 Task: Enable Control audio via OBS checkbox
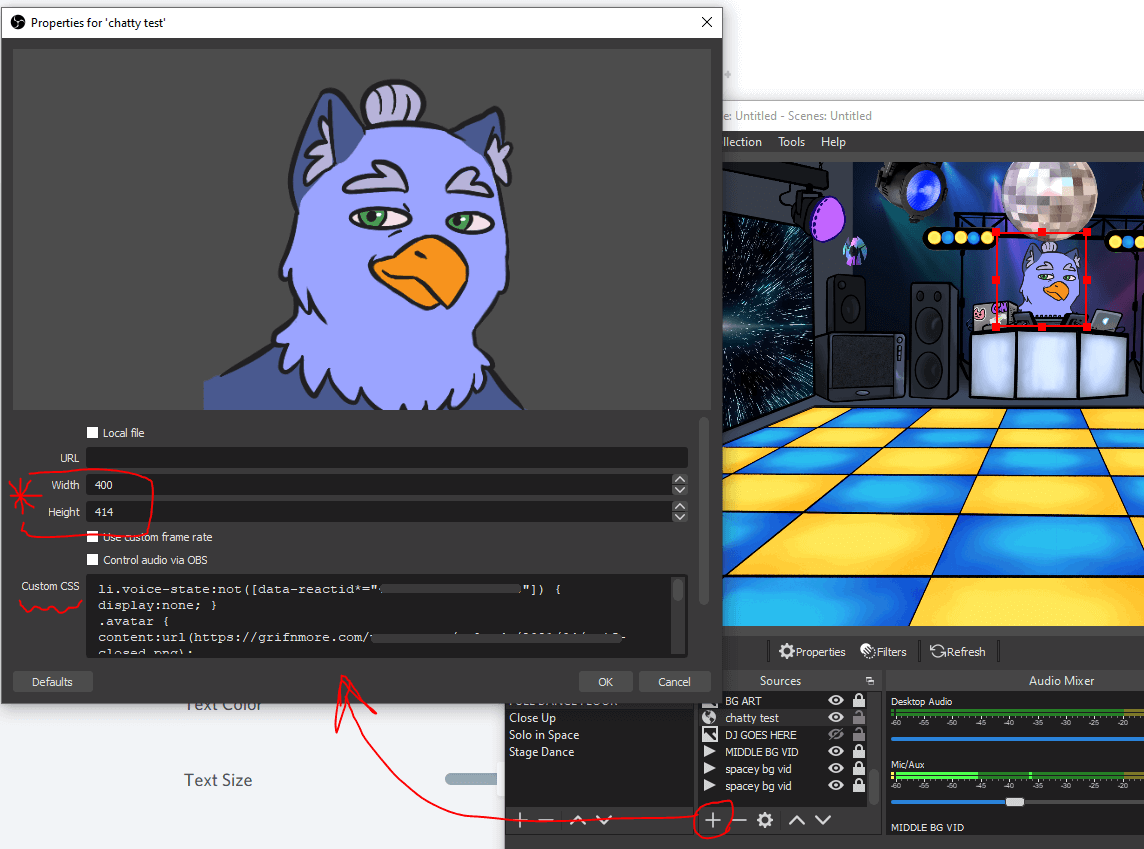point(93,559)
